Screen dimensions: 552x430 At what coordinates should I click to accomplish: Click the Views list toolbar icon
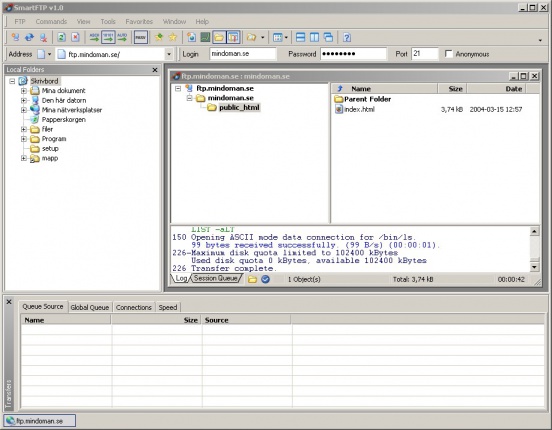click(278, 37)
